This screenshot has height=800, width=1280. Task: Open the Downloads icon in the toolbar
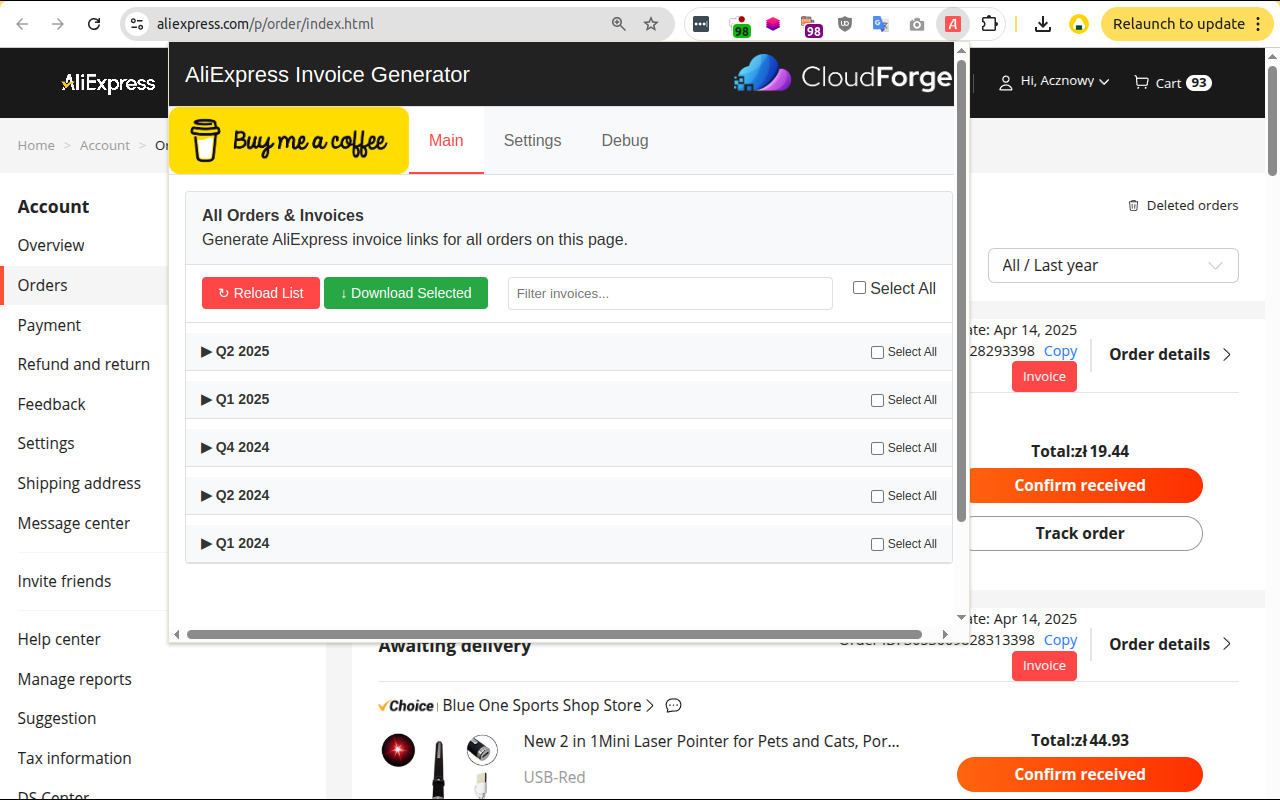click(x=1042, y=23)
